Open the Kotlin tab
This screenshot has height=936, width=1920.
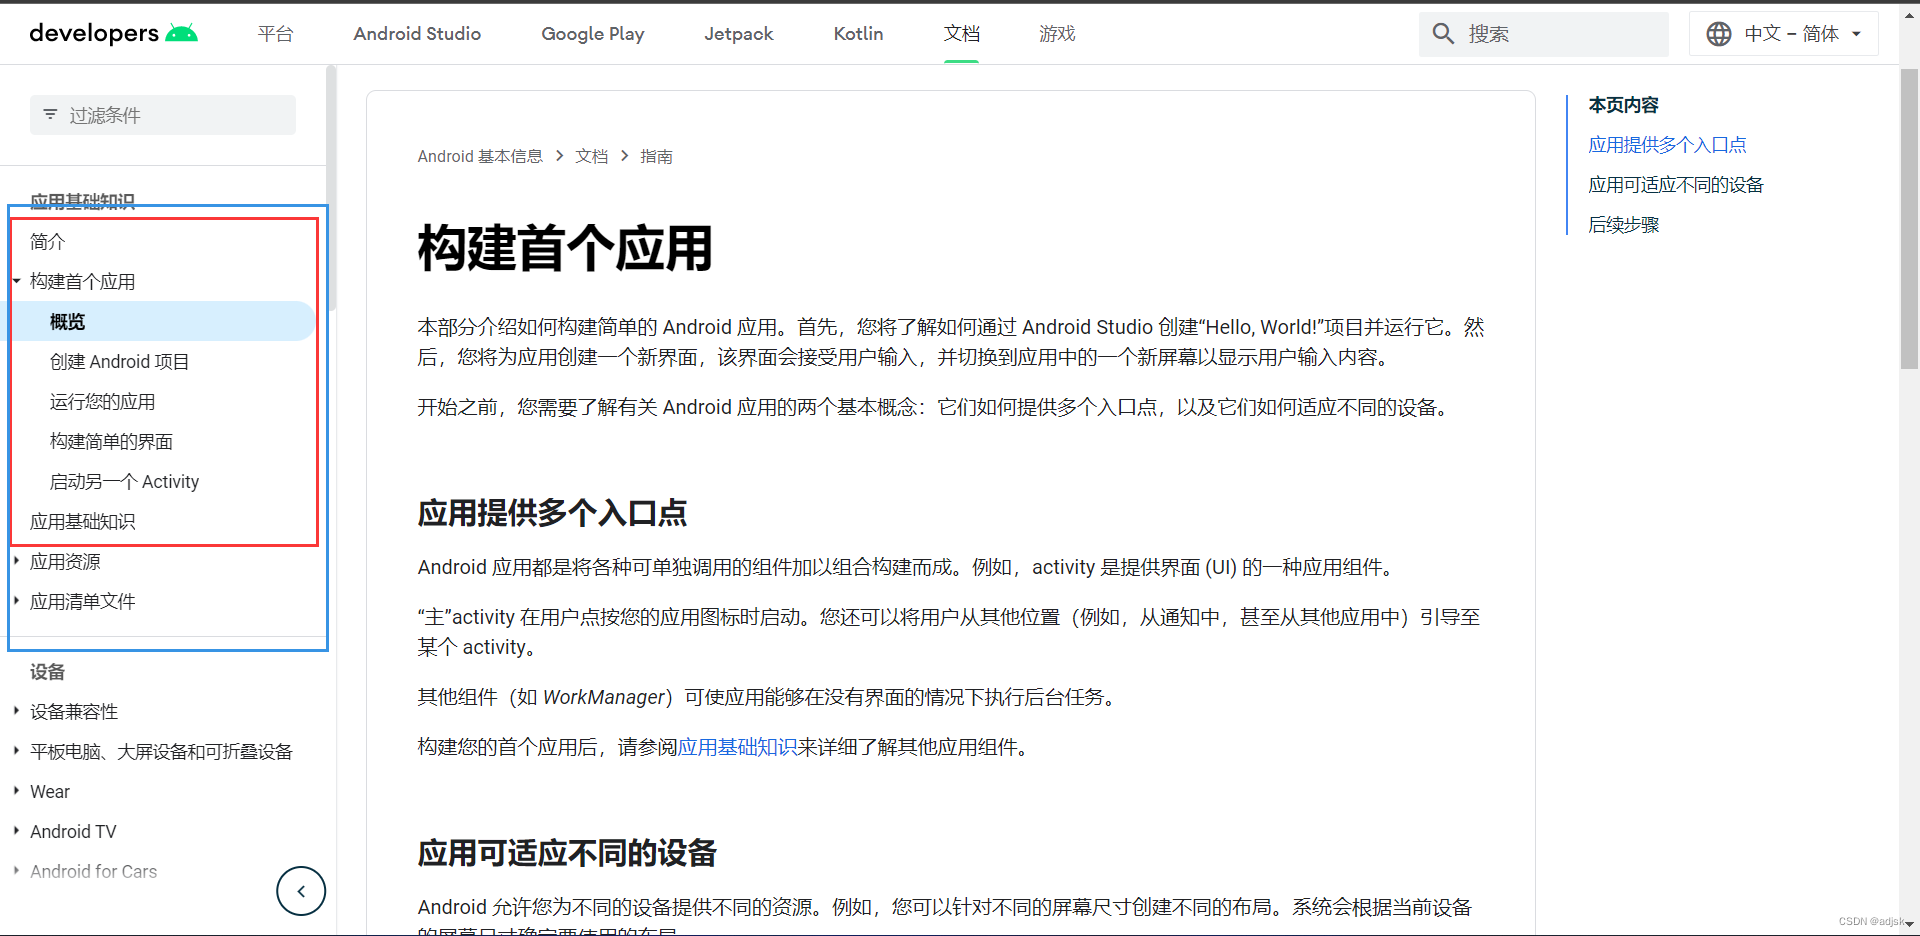coord(859,34)
